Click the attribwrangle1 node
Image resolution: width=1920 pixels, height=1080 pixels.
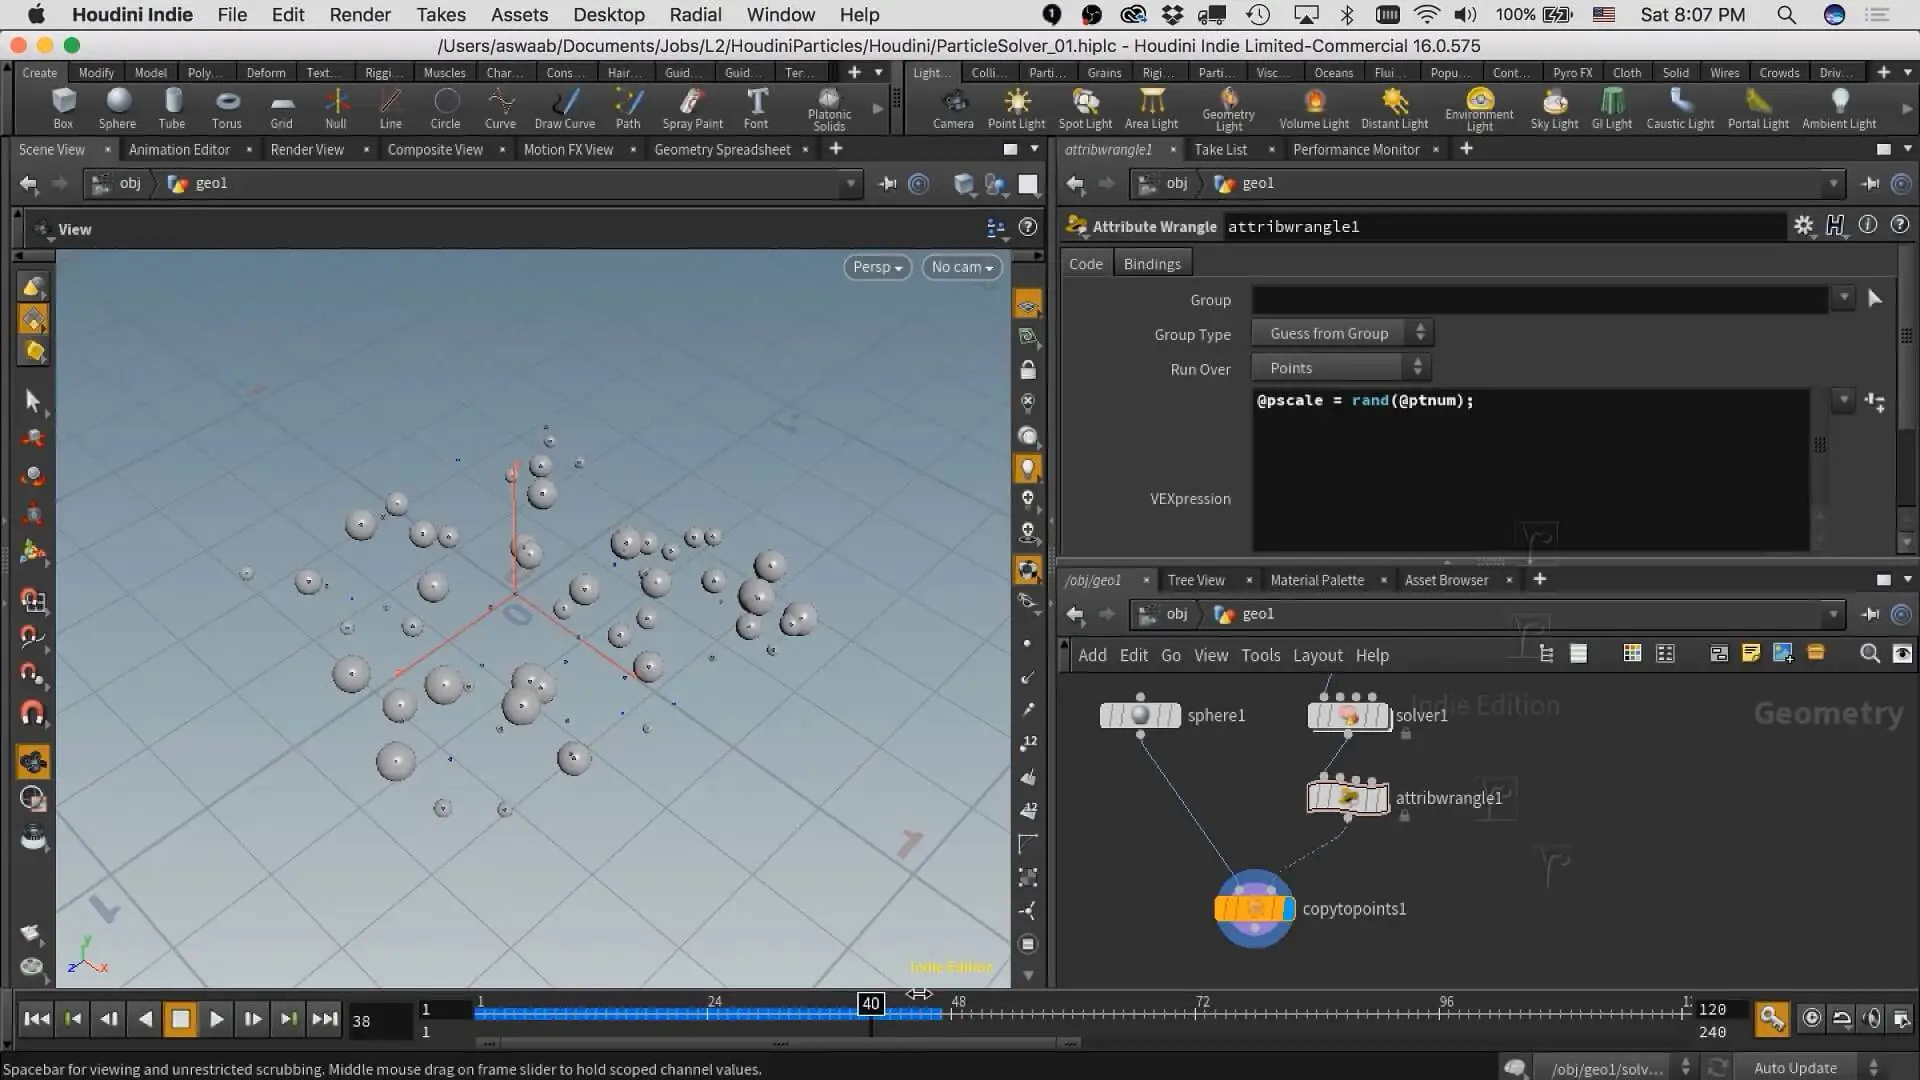point(1348,797)
